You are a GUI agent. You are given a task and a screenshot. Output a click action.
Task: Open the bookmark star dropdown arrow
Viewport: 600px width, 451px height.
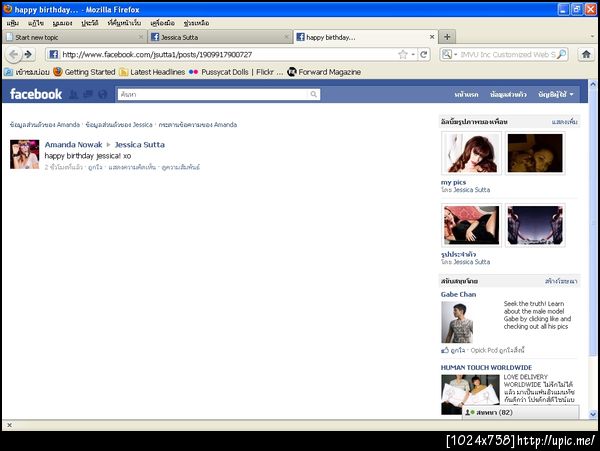(413, 54)
